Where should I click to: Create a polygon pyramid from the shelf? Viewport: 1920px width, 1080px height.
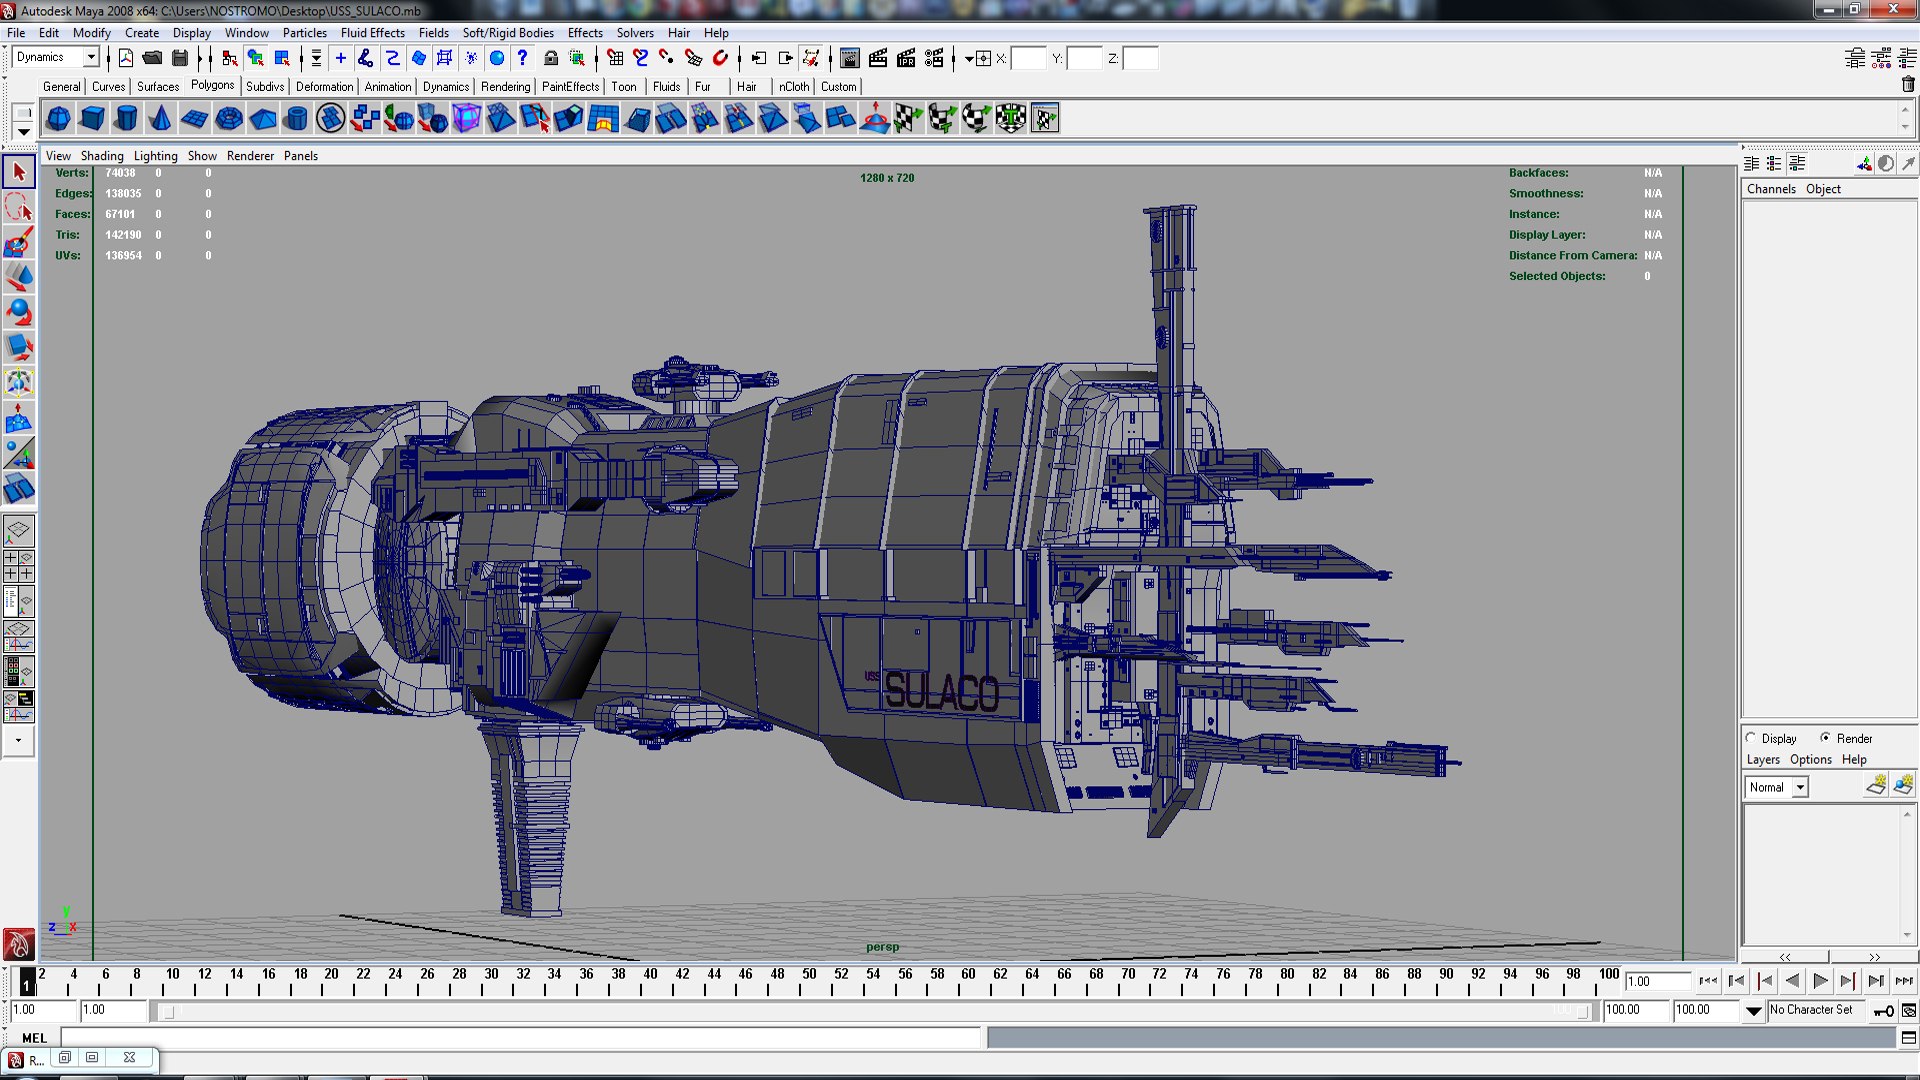pyautogui.click(x=262, y=118)
